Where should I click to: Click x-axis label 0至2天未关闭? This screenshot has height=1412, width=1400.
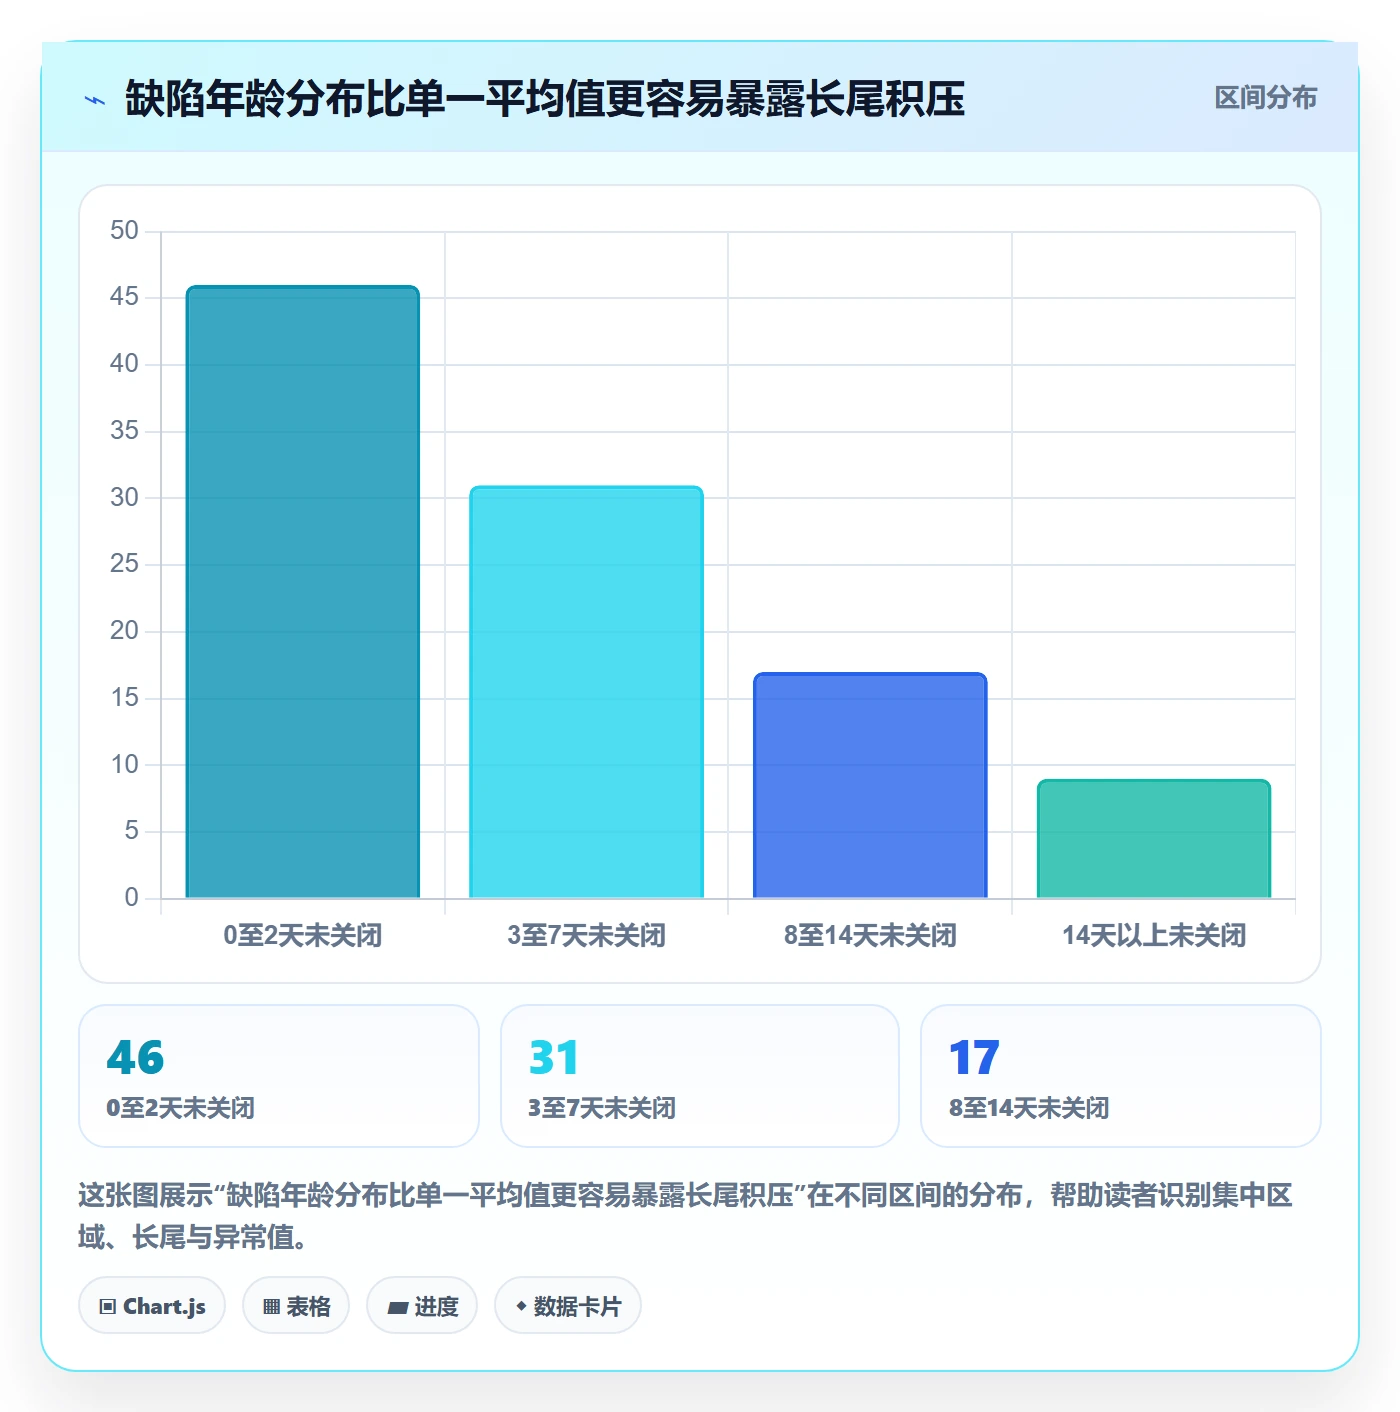303,936
